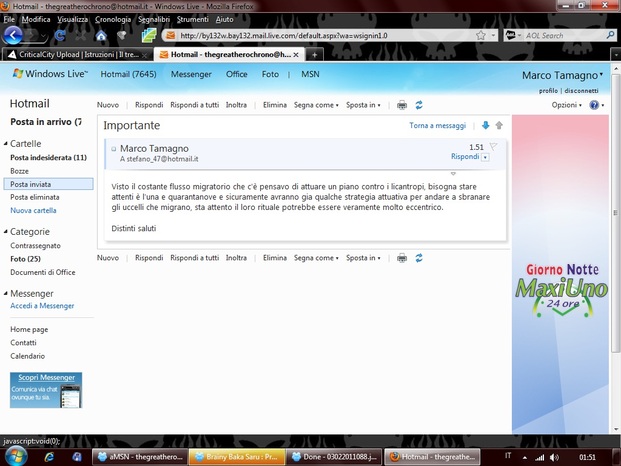Open the Rispondi options arrow in message header
This screenshot has width=621, height=466.
point(486,158)
